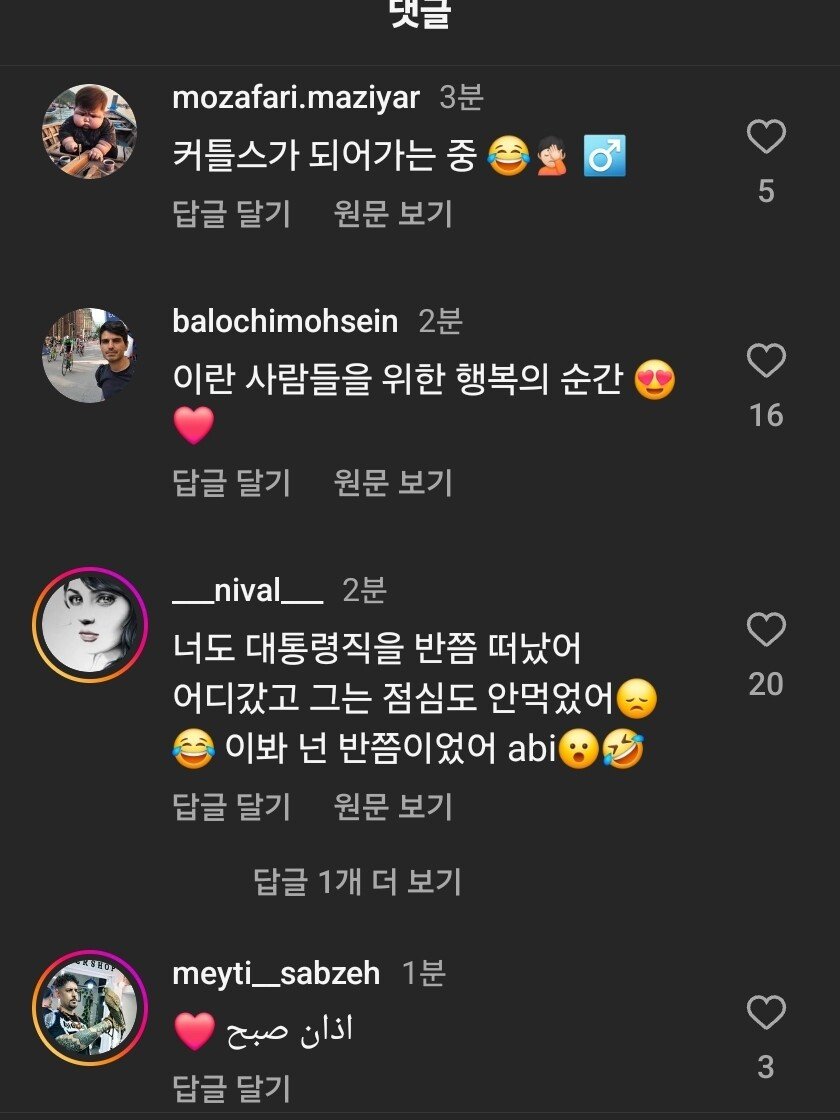This screenshot has height=1120, width=840.
Task: Reply to ___nival___'s comment (답글 달기)
Action: tap(231, 806)
